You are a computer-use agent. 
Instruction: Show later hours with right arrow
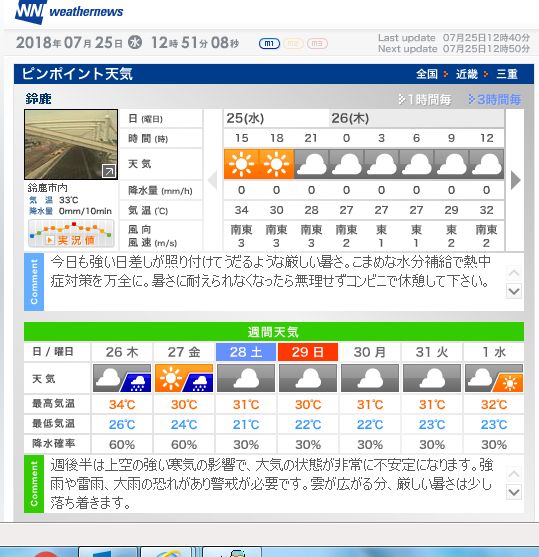click(515, 180)
